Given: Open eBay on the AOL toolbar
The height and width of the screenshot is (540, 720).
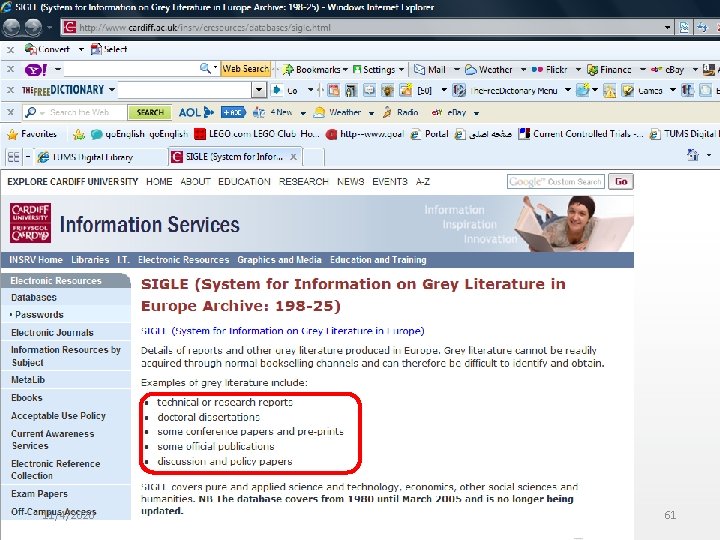Looking at the screenshot, I should (449, 112).
